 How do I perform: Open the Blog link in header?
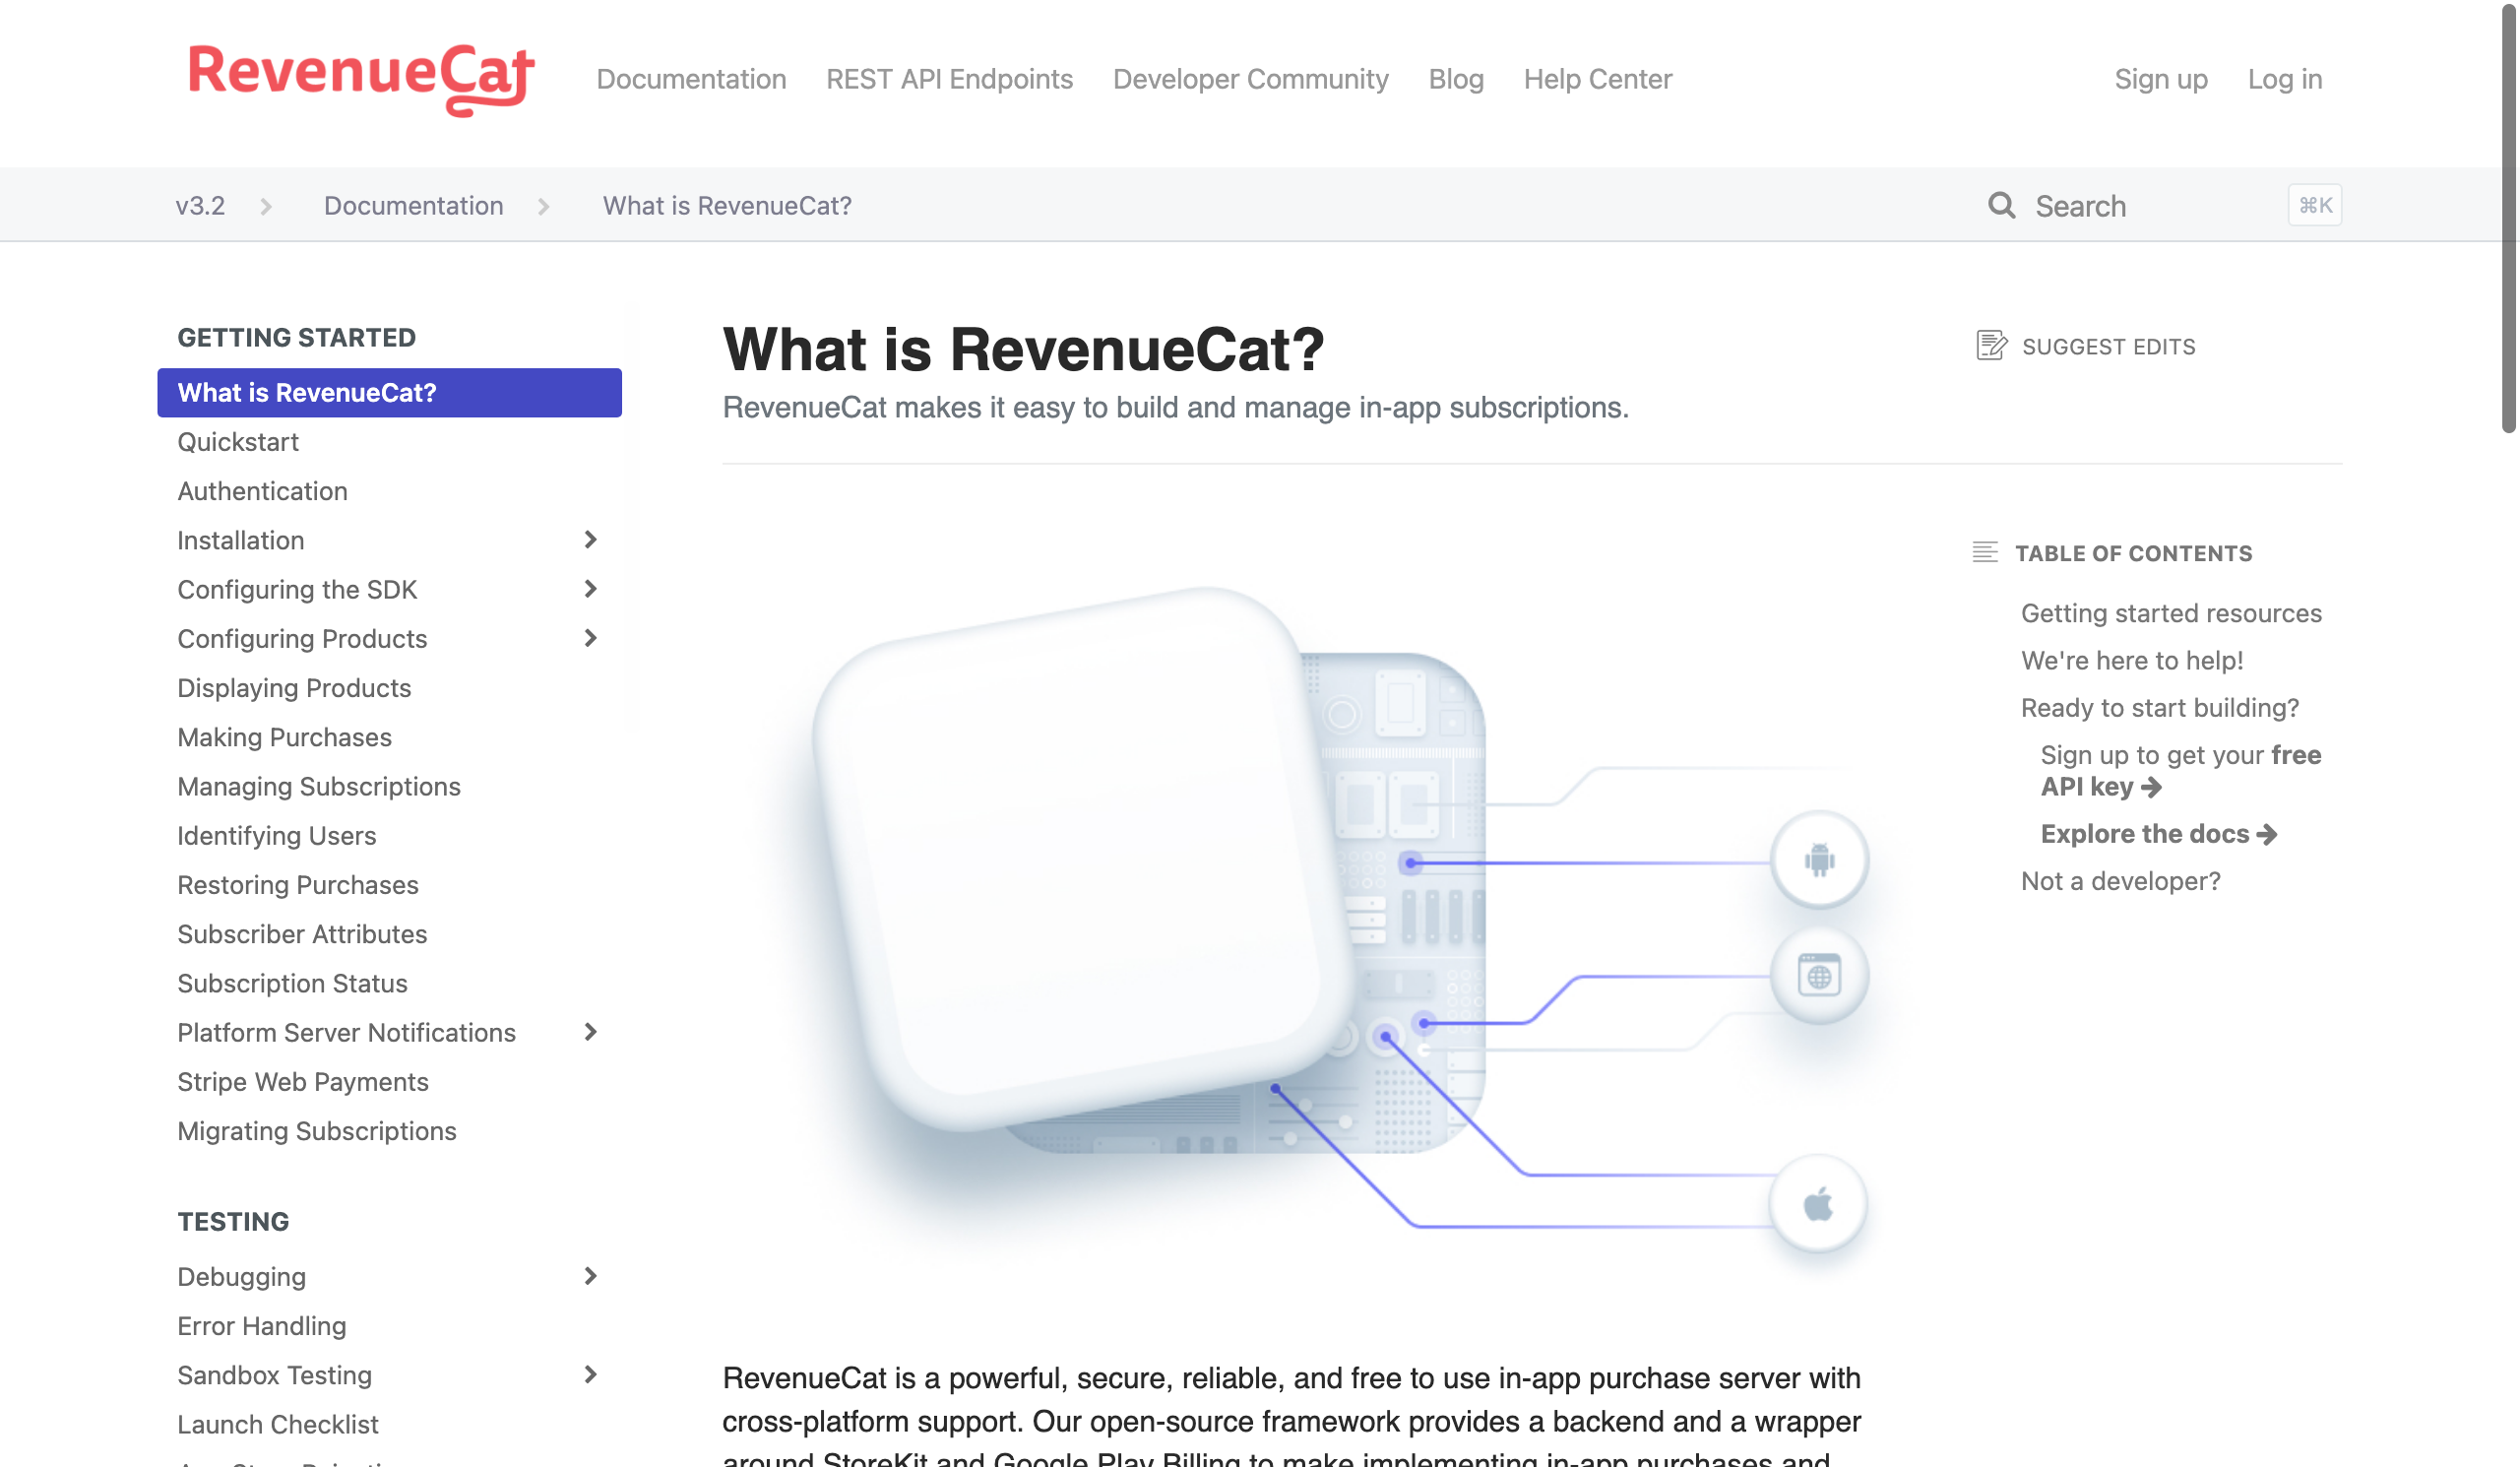pyautogui.click(x=1455, y=79)
